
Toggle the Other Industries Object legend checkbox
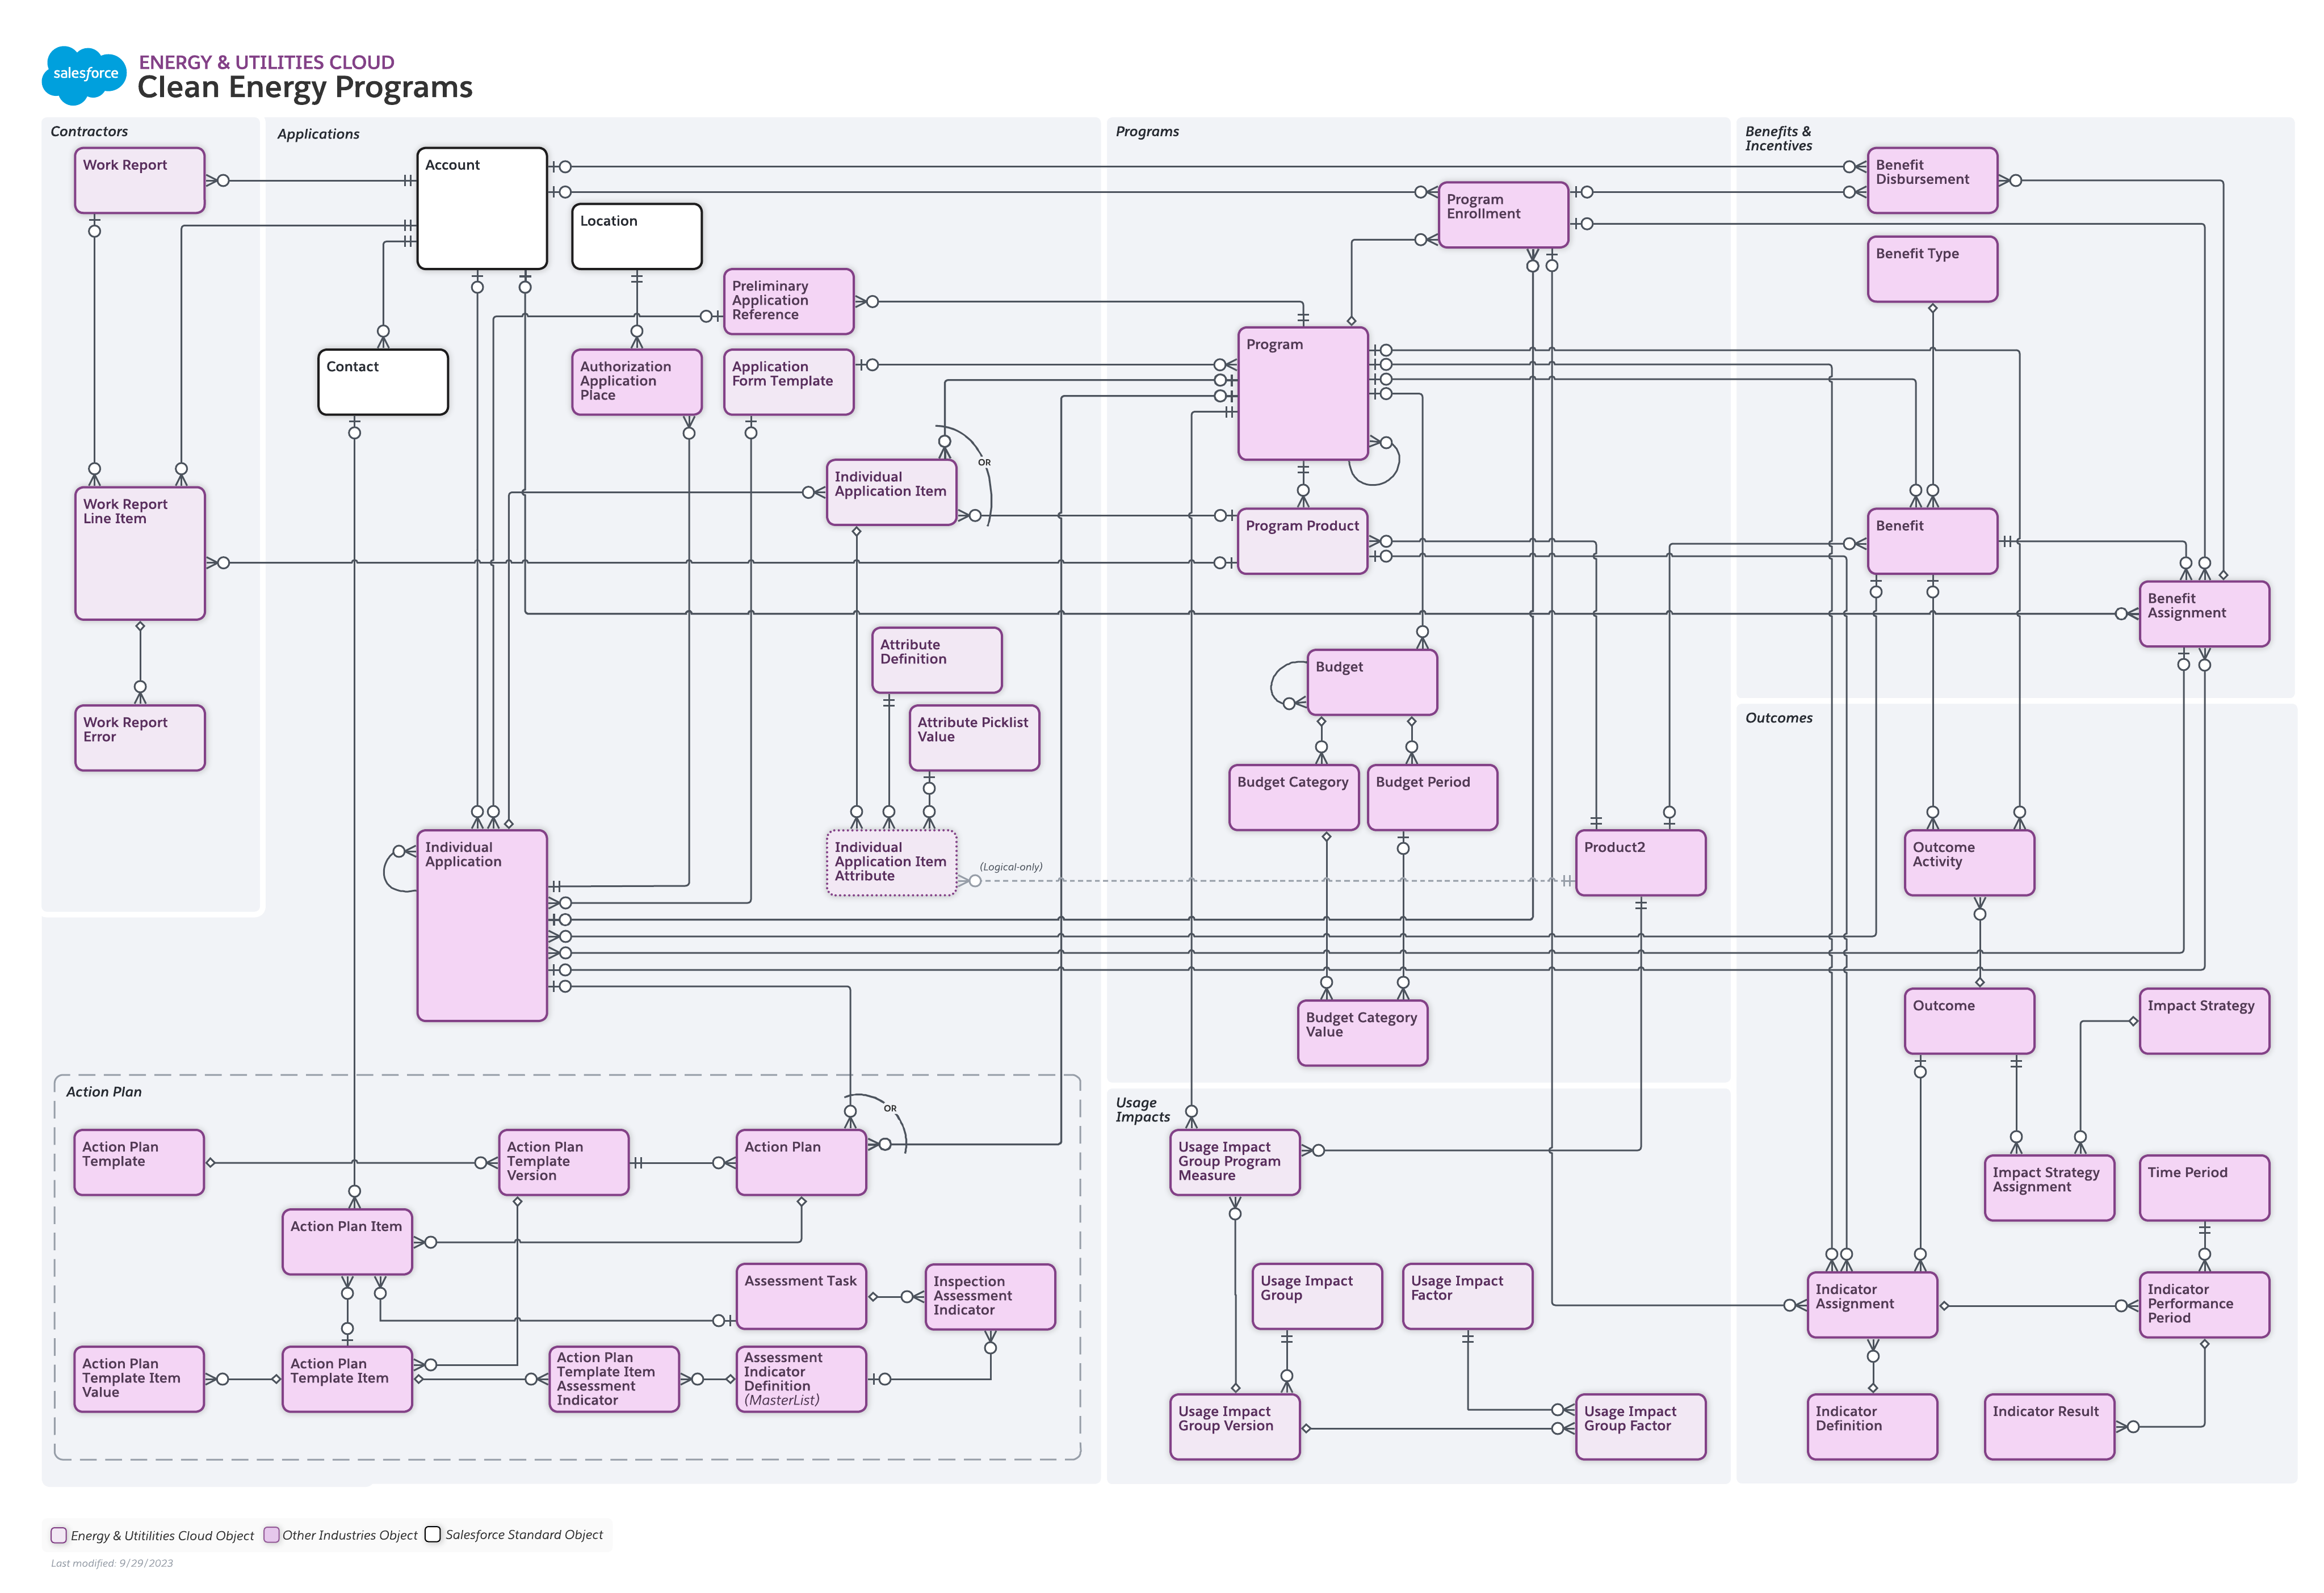click(271, 1535)
